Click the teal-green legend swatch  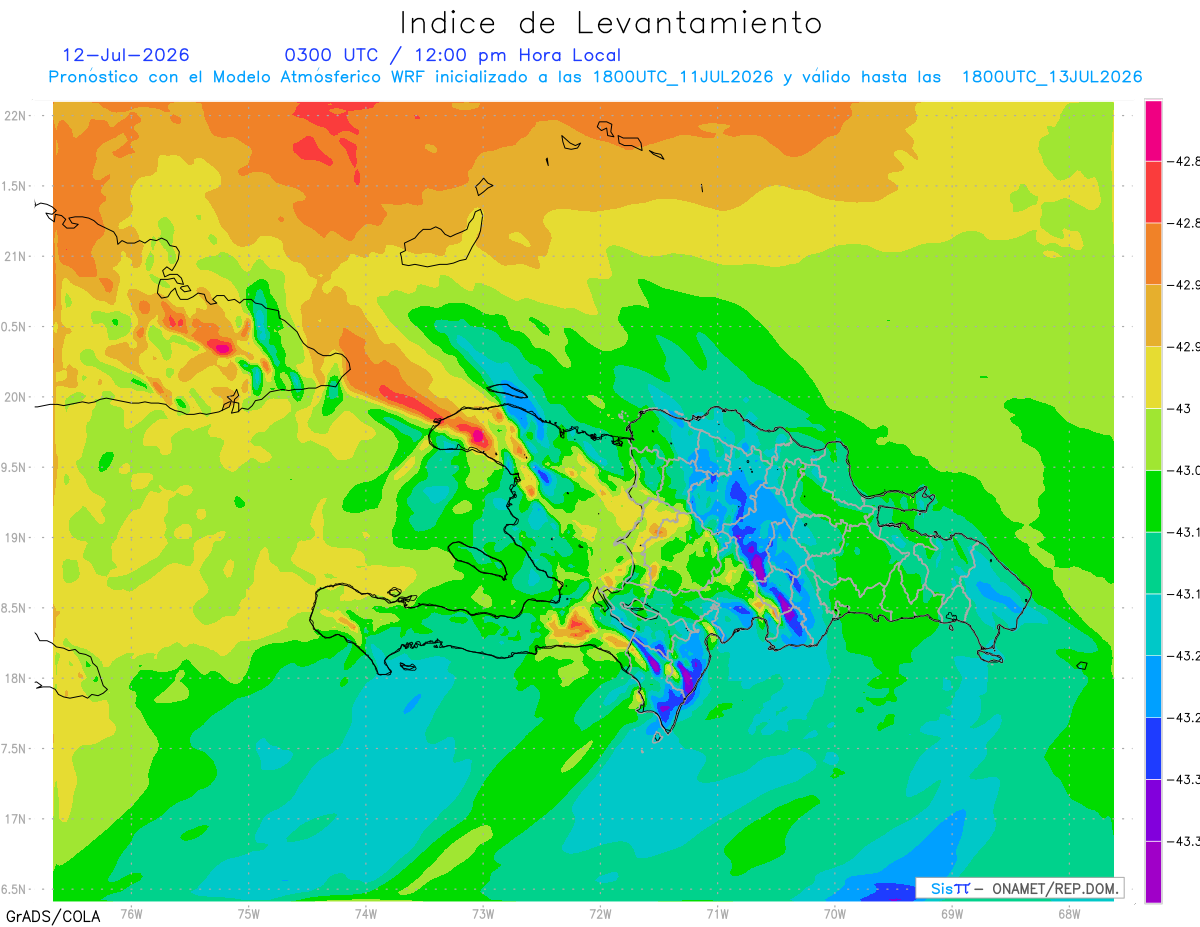pos(1153,563)
